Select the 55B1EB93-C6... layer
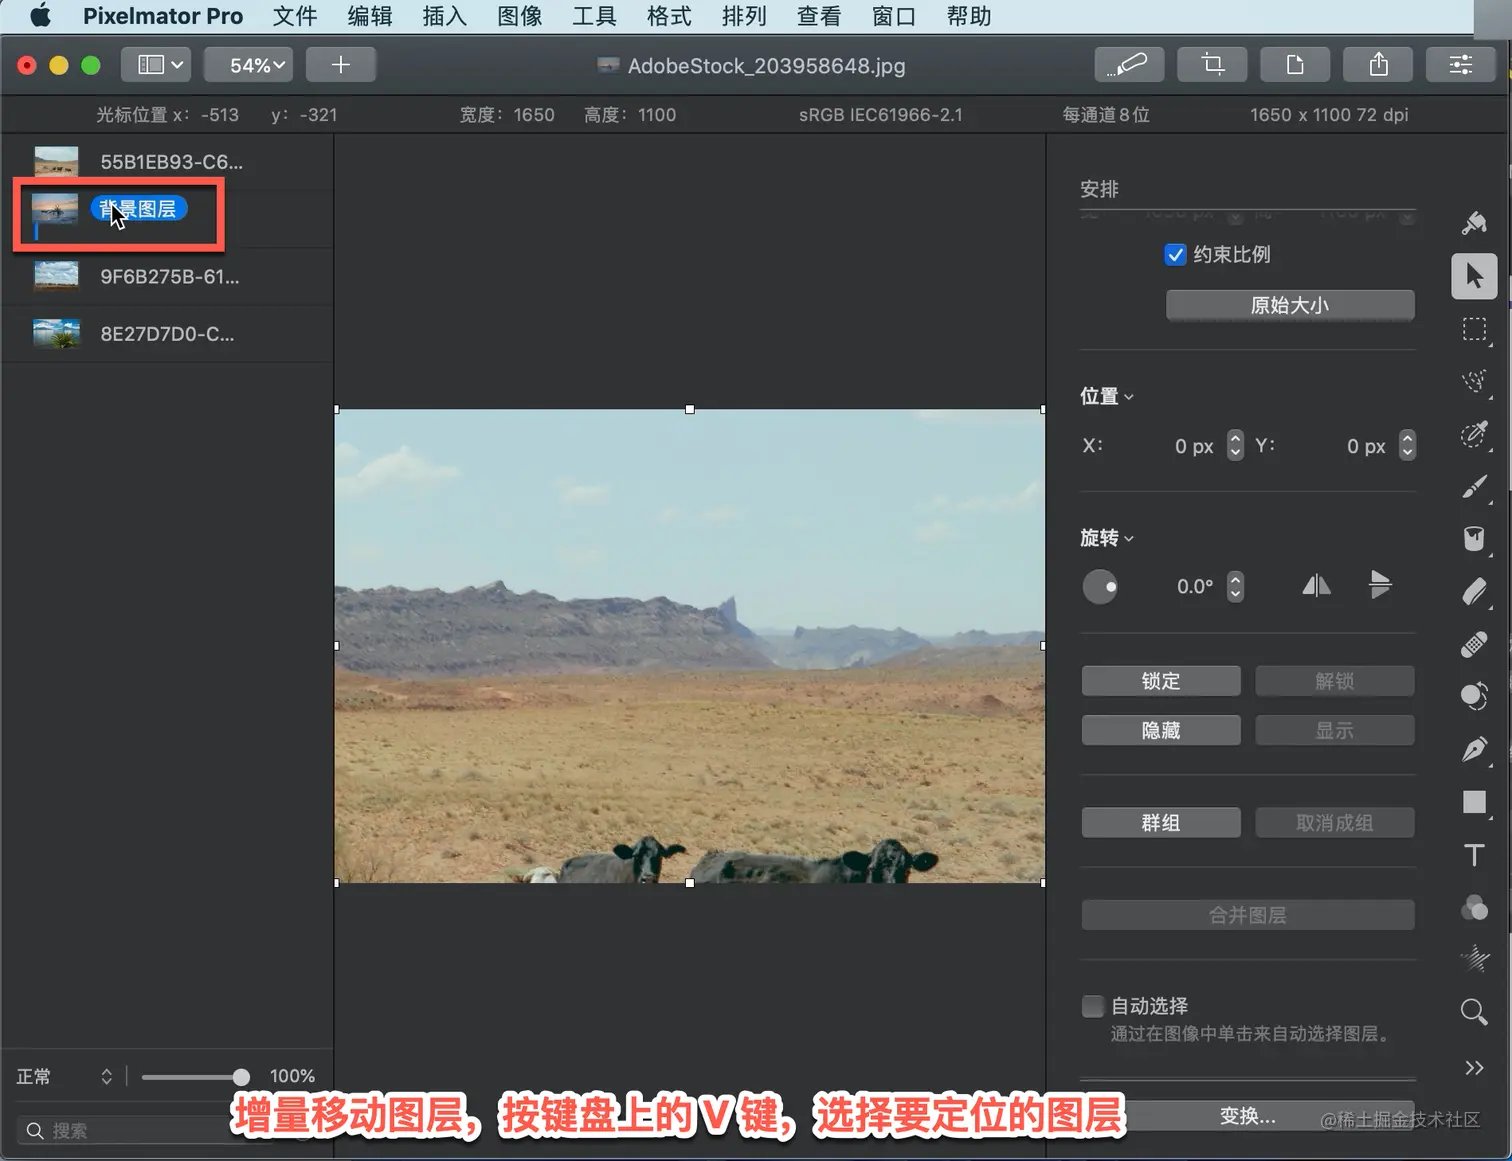Viewport: 1512px width, 1161px height. click(x=168, y=162)
